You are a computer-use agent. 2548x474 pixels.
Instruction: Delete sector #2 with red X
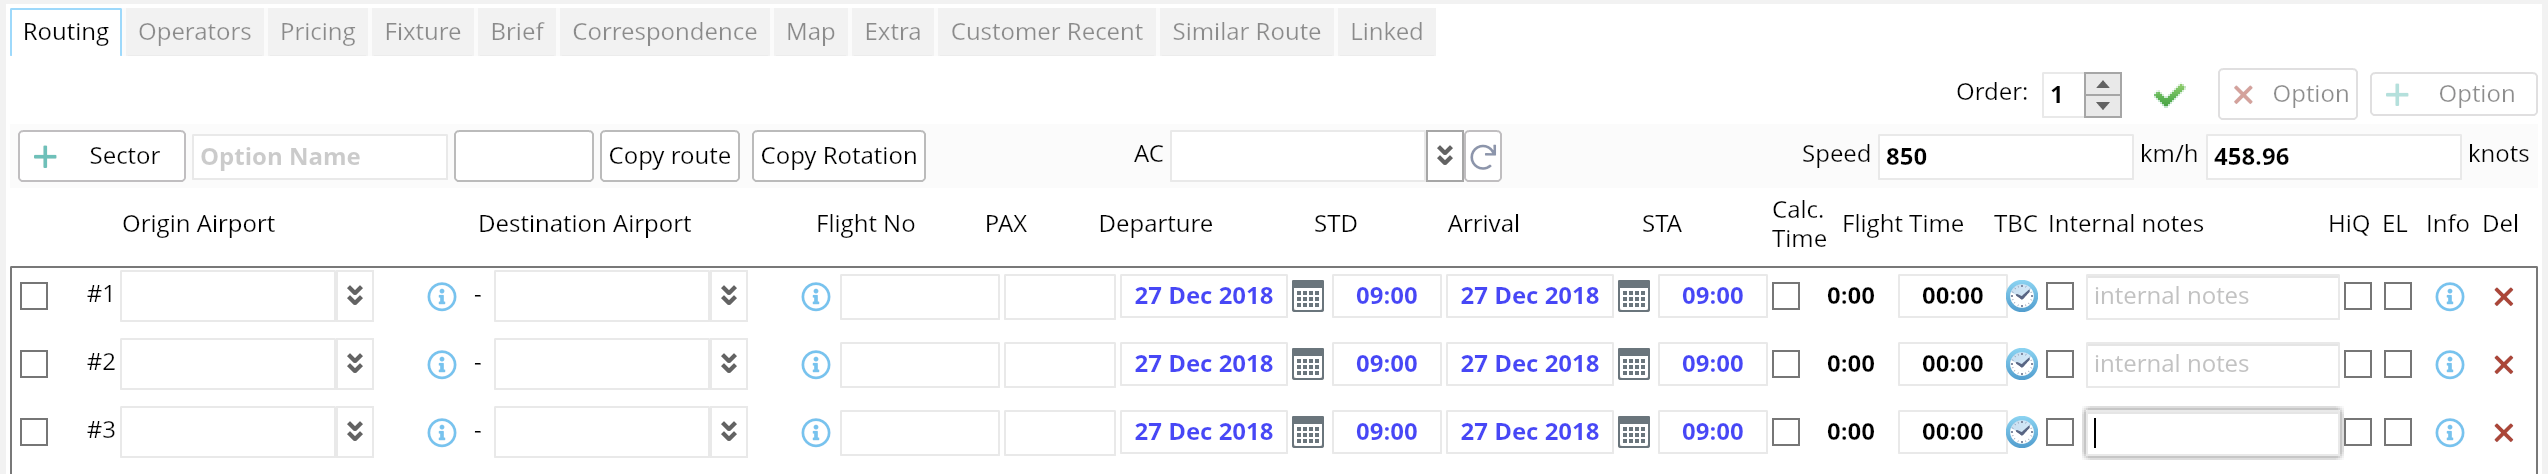tap(2504, 365)
